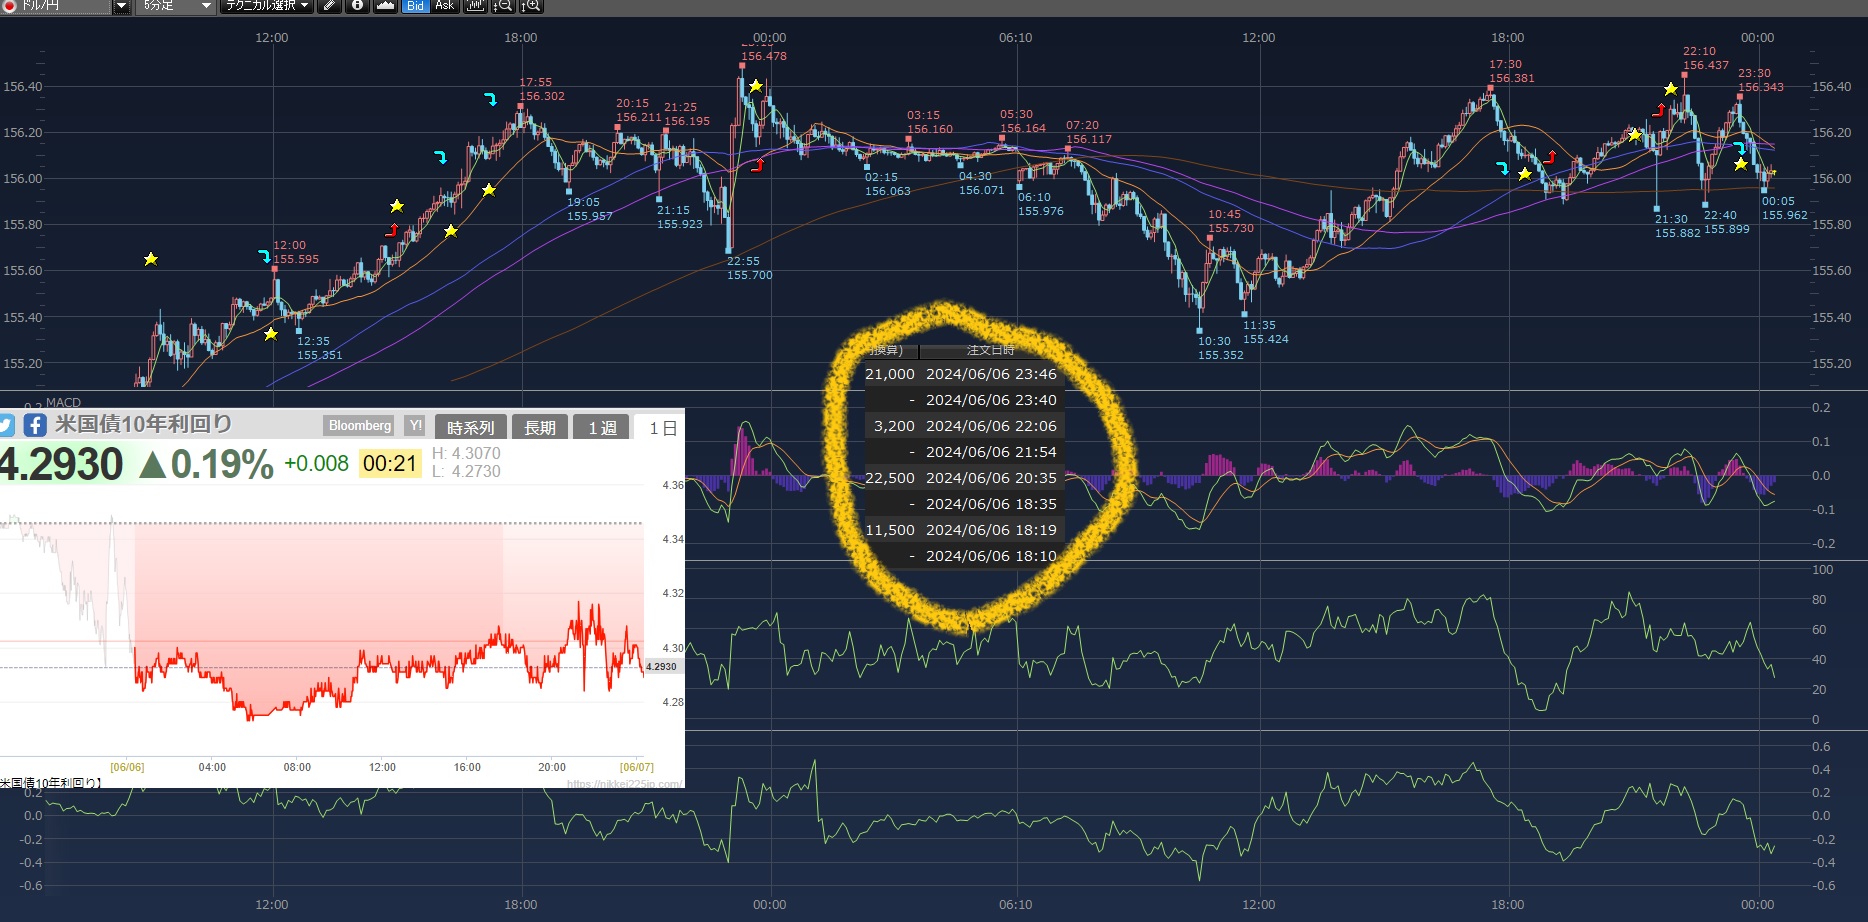1868x922 pixels.
Task: Open the ドル/円 currency pair dropdown
Action: (x=121, y=6)
